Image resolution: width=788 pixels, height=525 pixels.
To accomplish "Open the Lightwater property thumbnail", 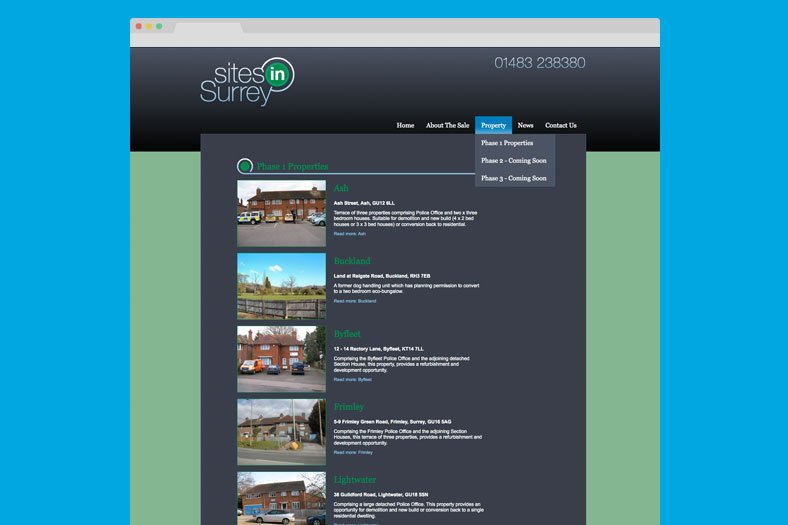I will pyautogui.click(x=281, y=498).
